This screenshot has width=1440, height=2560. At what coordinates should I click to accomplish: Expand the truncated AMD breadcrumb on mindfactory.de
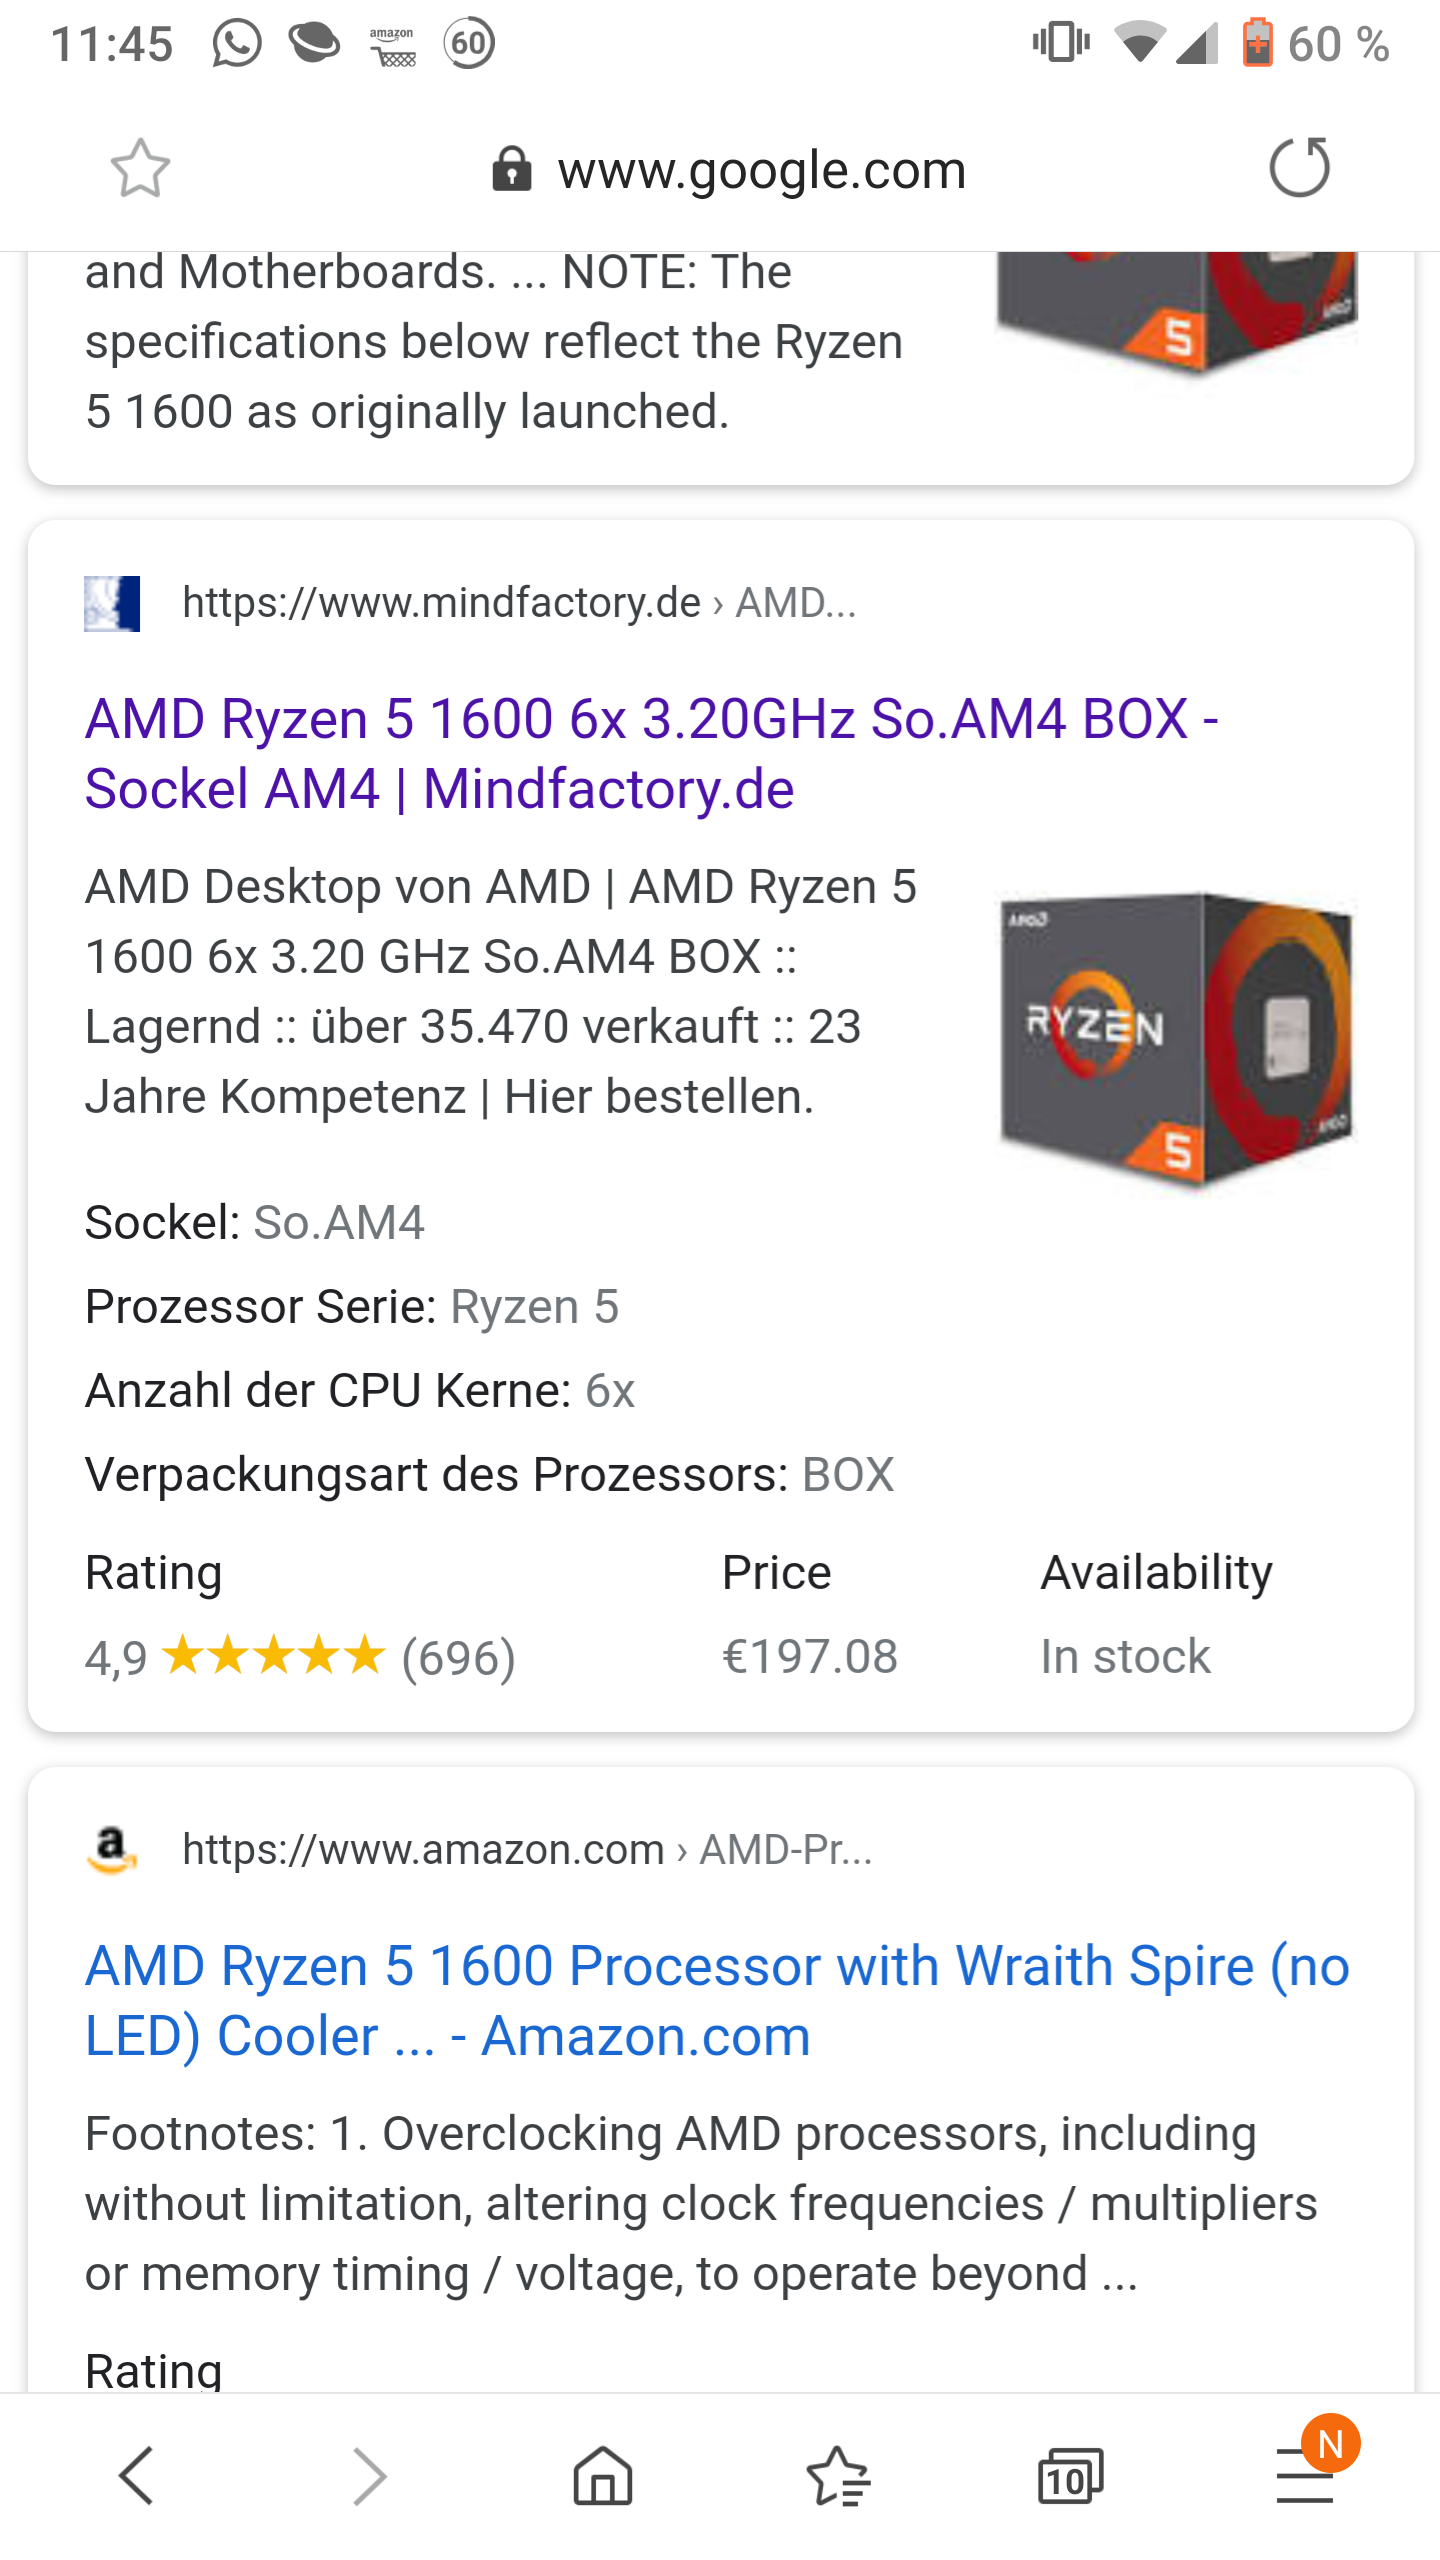(797, 602)
